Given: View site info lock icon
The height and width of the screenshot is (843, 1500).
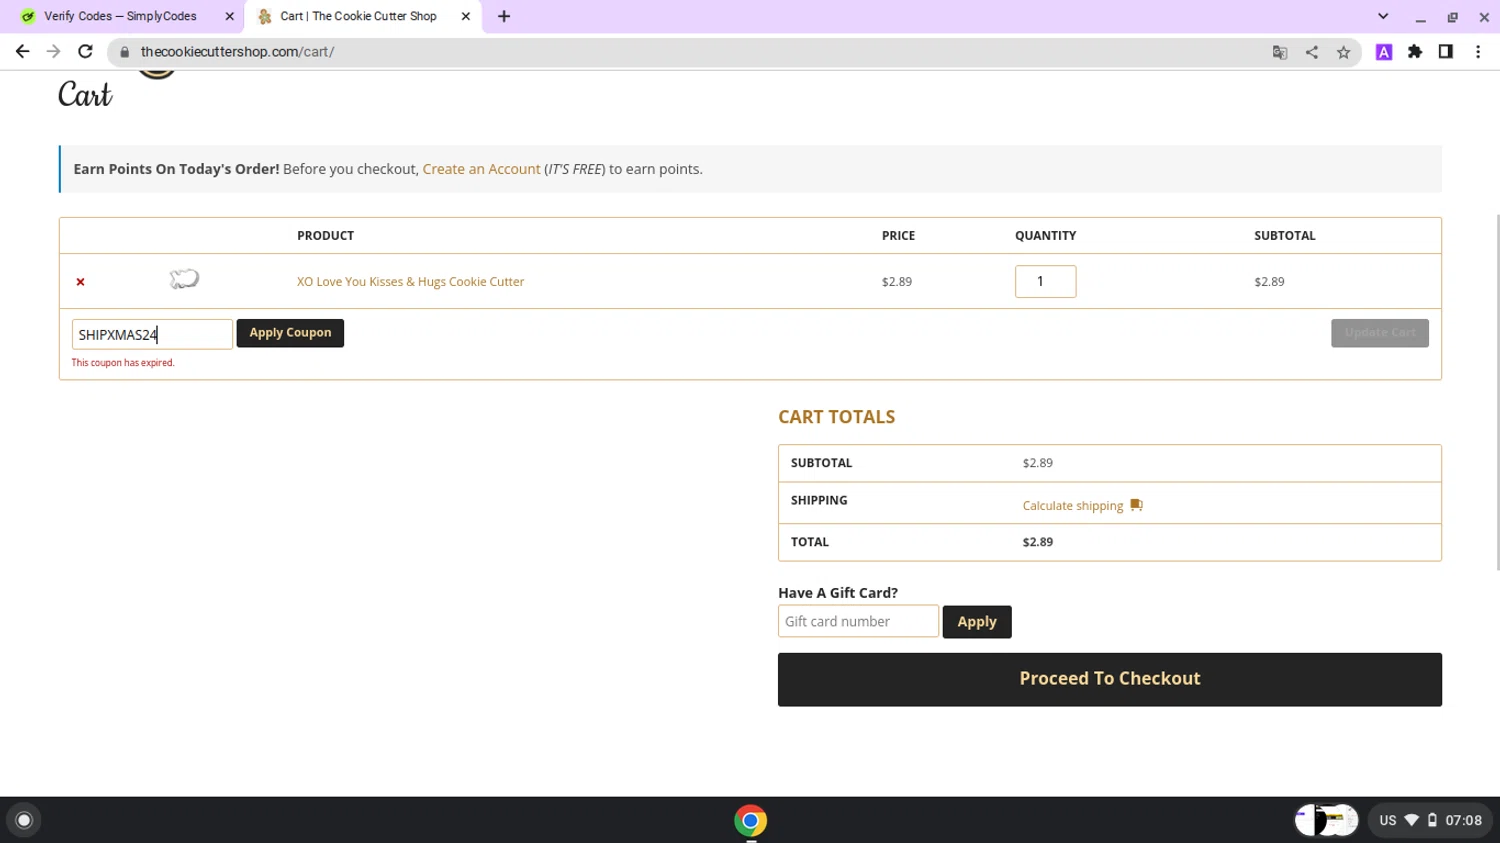Looking at the screenshot, I should (x=125, y=52).
